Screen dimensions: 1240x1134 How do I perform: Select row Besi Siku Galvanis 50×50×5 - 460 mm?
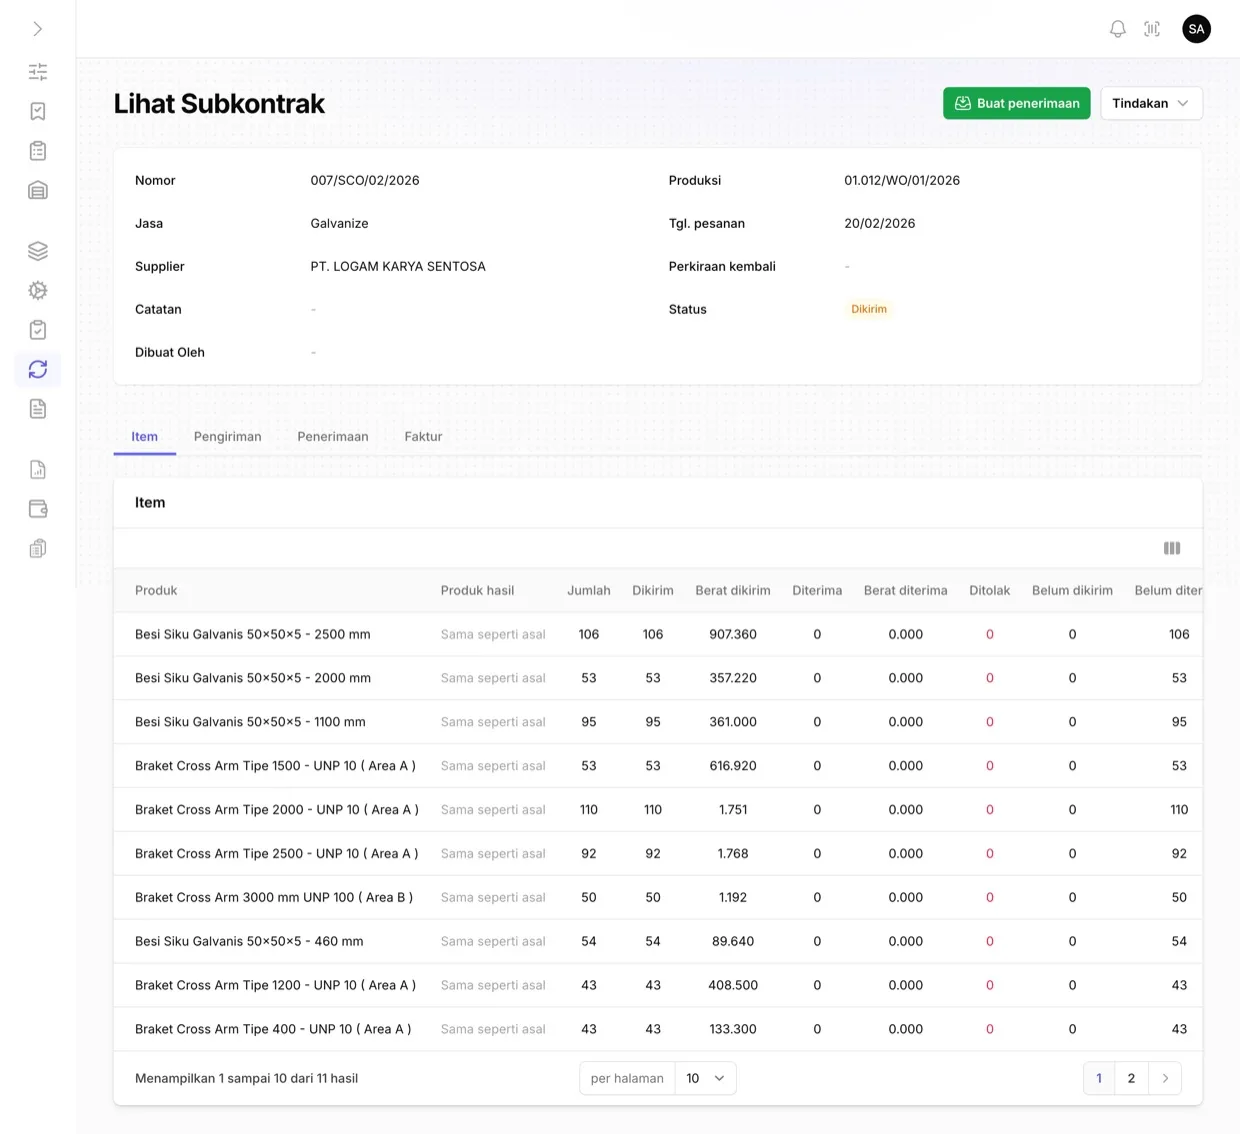(658, 941)
